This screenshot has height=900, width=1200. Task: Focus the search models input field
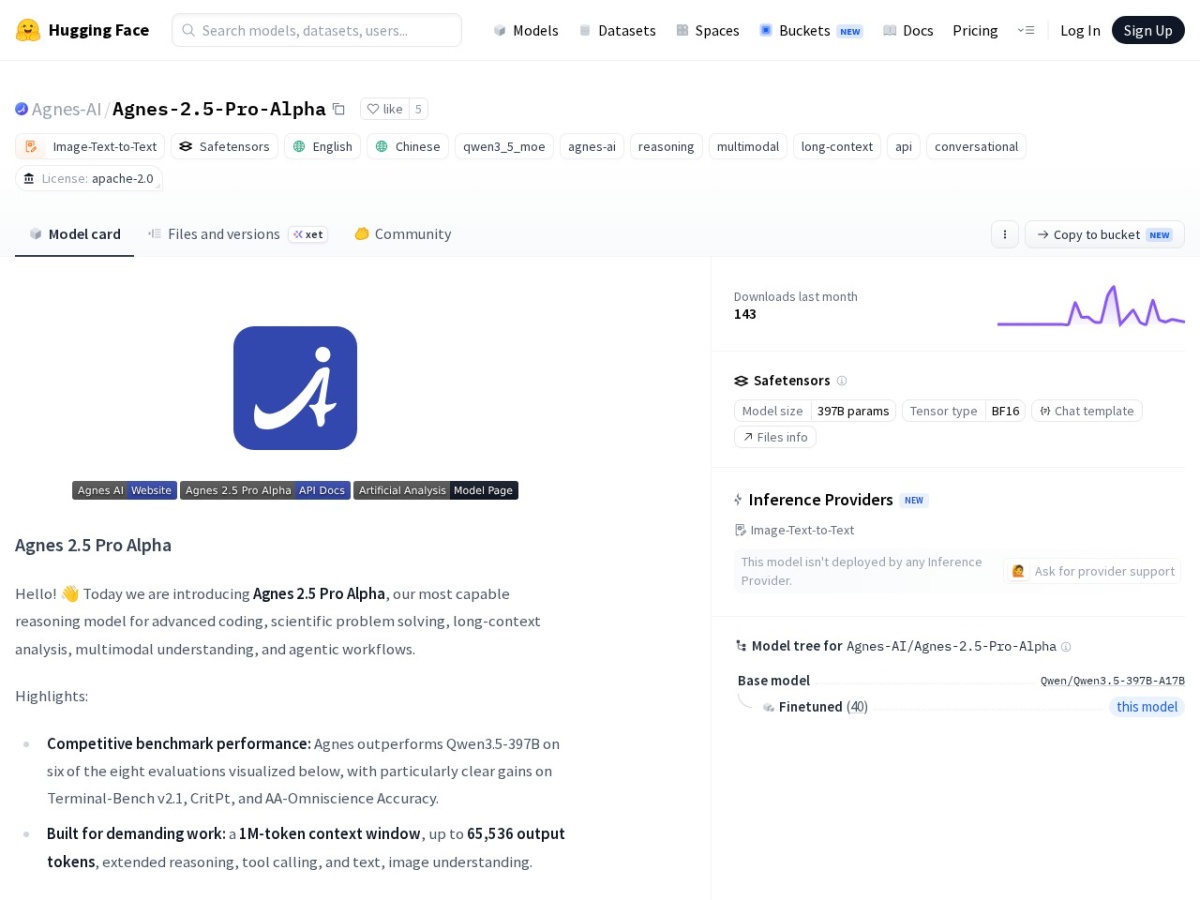[x=317, y=30]
